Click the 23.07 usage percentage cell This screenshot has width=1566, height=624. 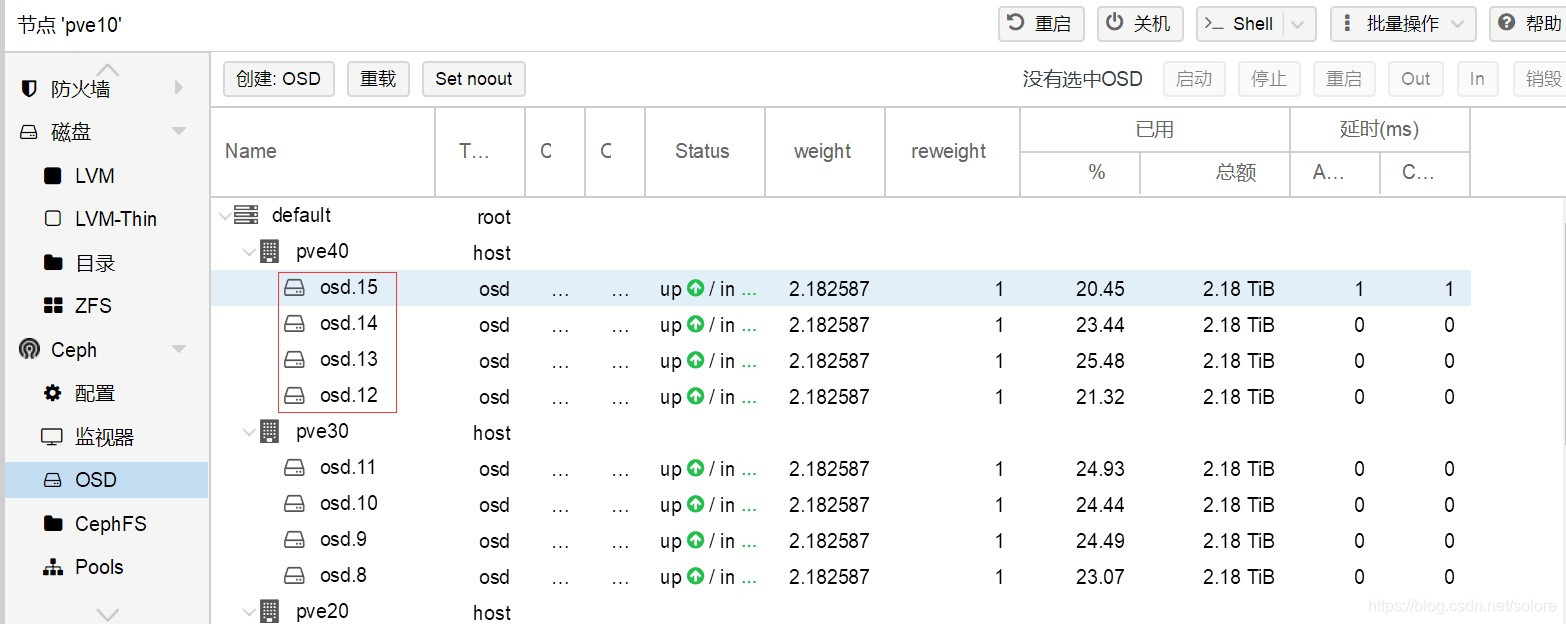(x=1100, y=577)
